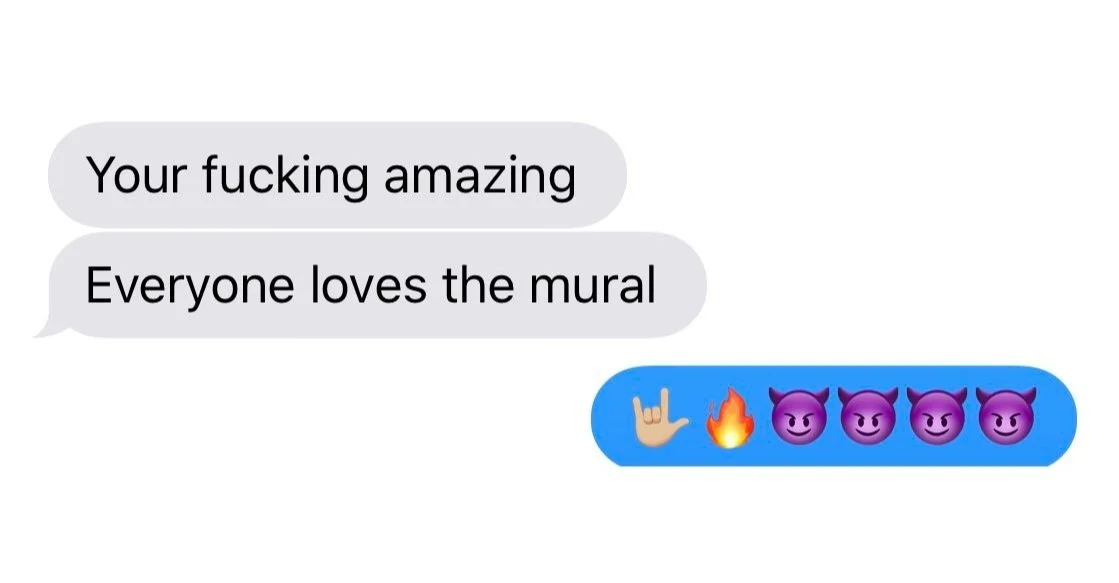Image resolution: width=1119 pixels, height=583 pixels.
Task: Click the second purple devil emoji
Action: 868,416
